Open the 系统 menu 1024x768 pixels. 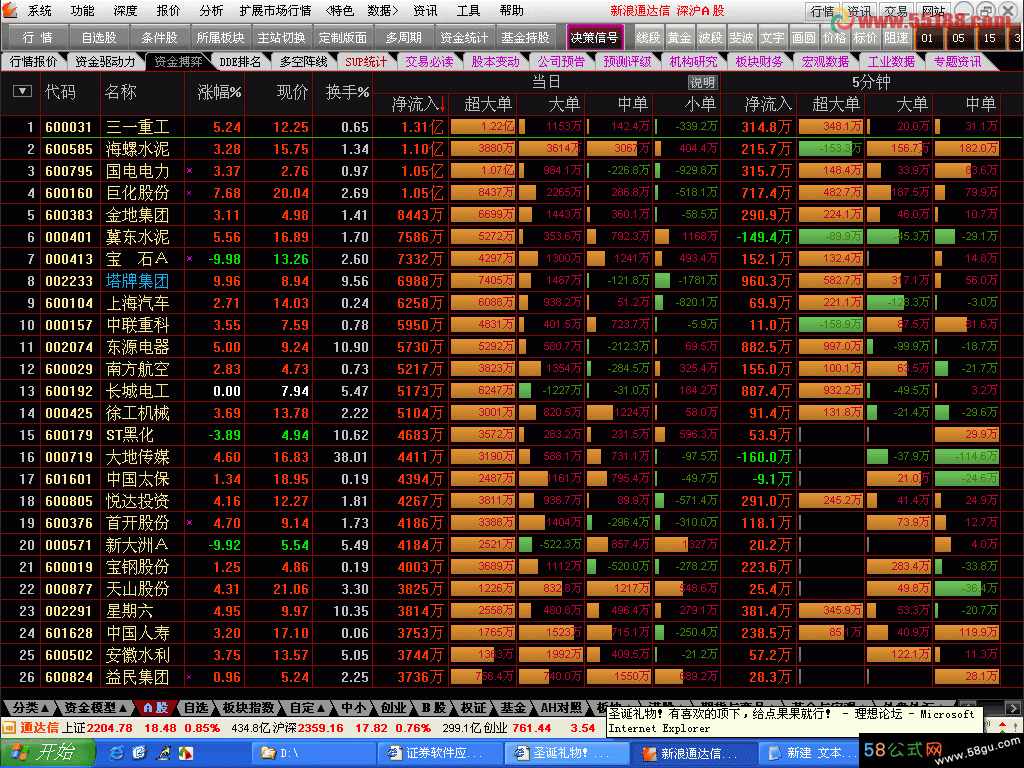coord(40,10)
